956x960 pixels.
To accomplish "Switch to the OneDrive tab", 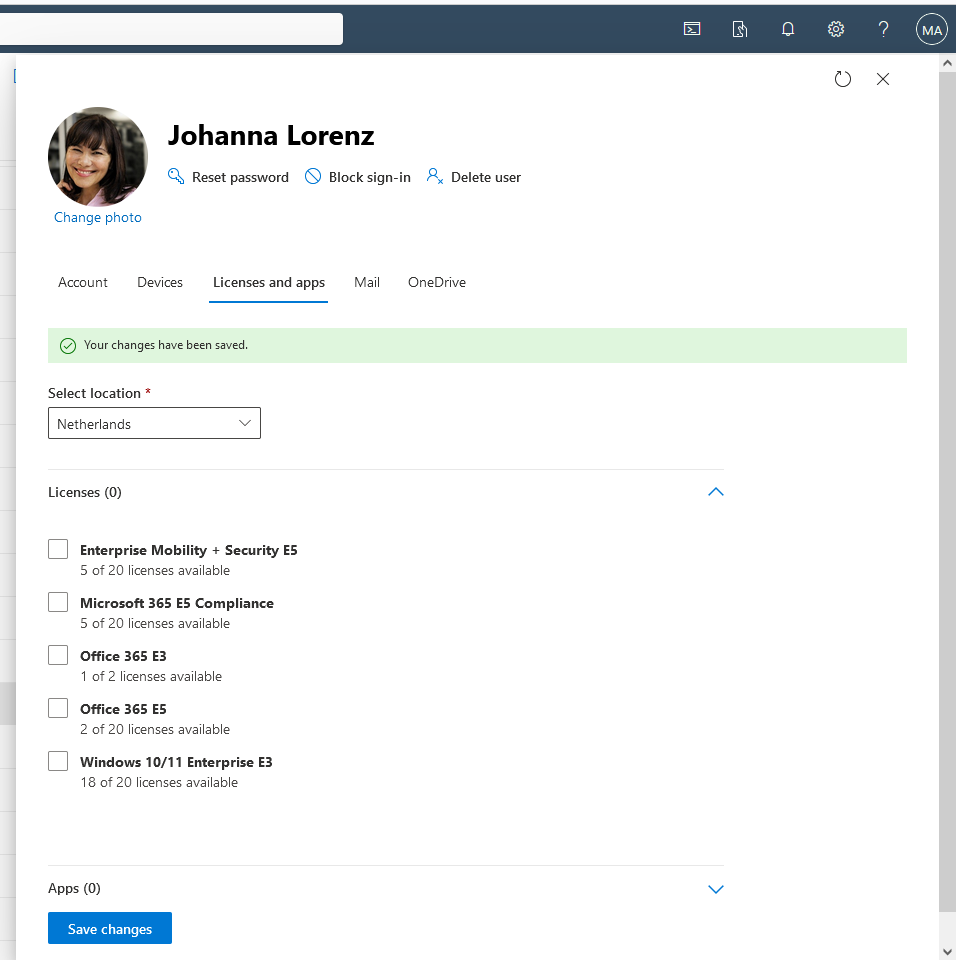I will coord(437,282).
